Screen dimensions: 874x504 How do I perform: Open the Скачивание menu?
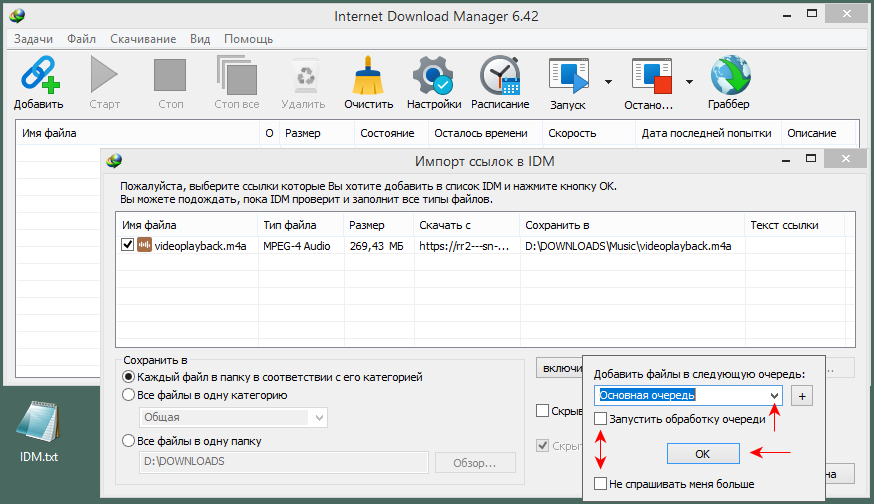pos(141,39)
